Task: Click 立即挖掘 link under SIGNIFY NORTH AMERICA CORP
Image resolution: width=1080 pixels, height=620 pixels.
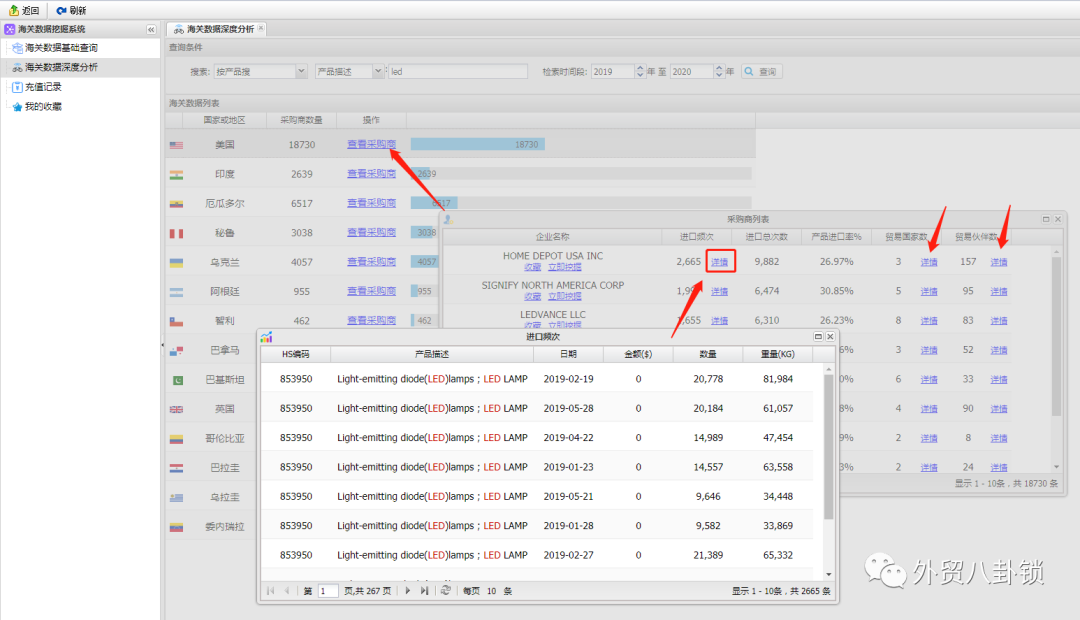Action: tap(565, 296)
